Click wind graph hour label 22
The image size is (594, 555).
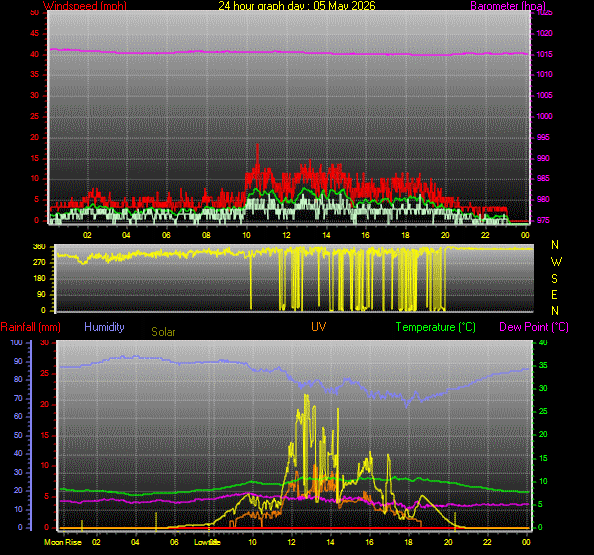pos(485,235)
